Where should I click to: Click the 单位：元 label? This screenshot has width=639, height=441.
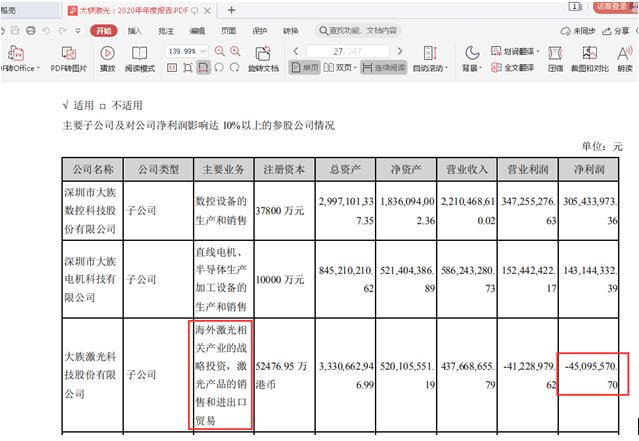[x=602, y=146]
